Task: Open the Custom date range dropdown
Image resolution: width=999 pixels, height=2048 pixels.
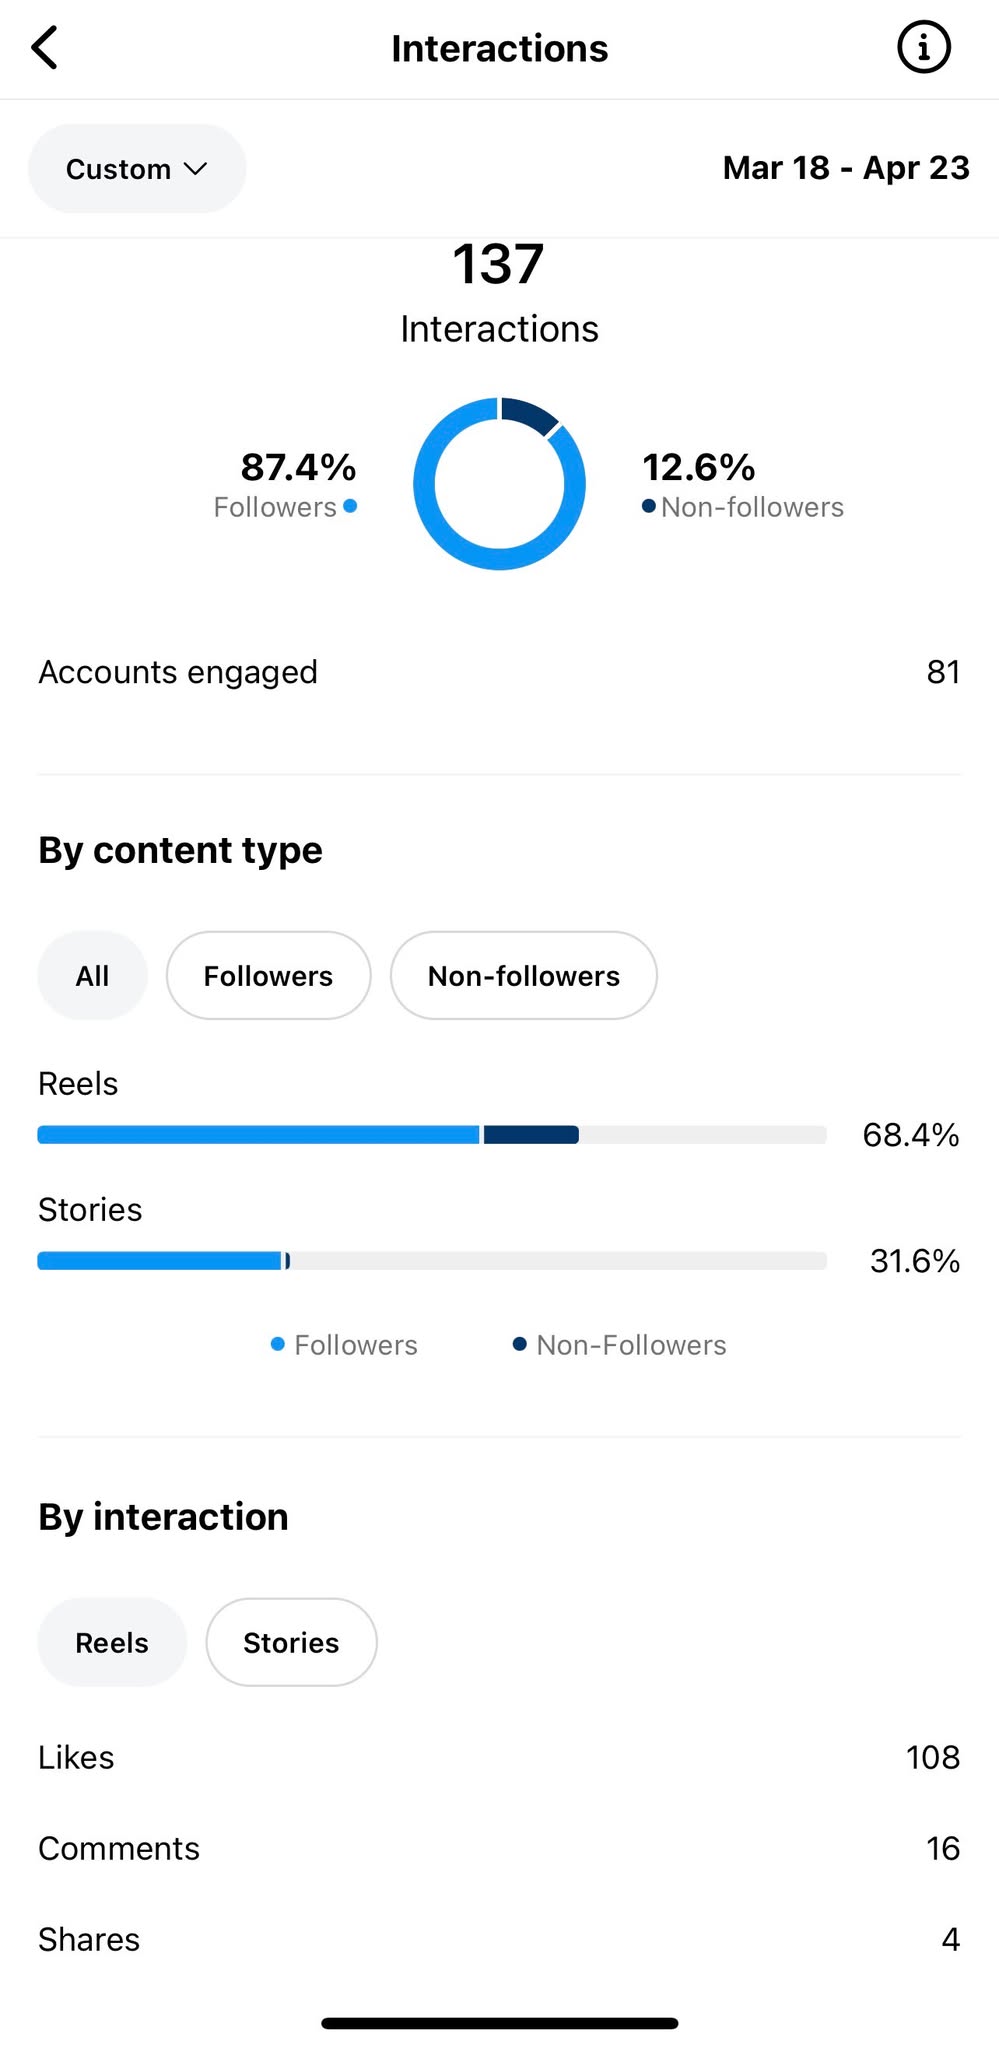Action: [137, 169]
